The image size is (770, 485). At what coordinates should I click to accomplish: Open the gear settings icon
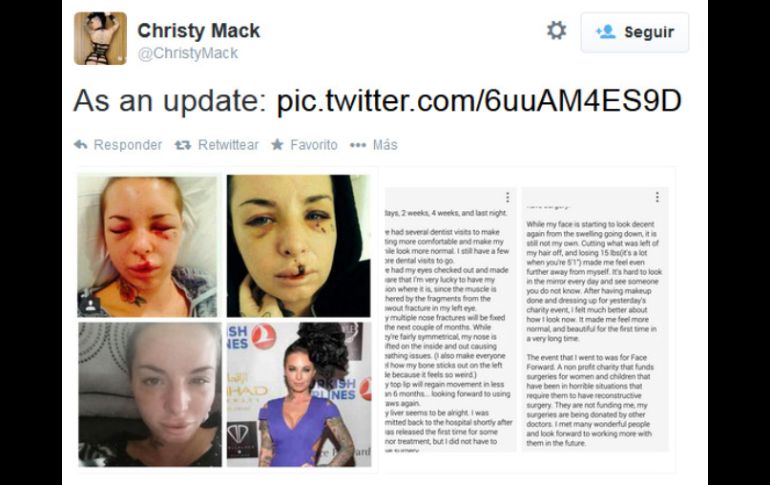(556, 31)
